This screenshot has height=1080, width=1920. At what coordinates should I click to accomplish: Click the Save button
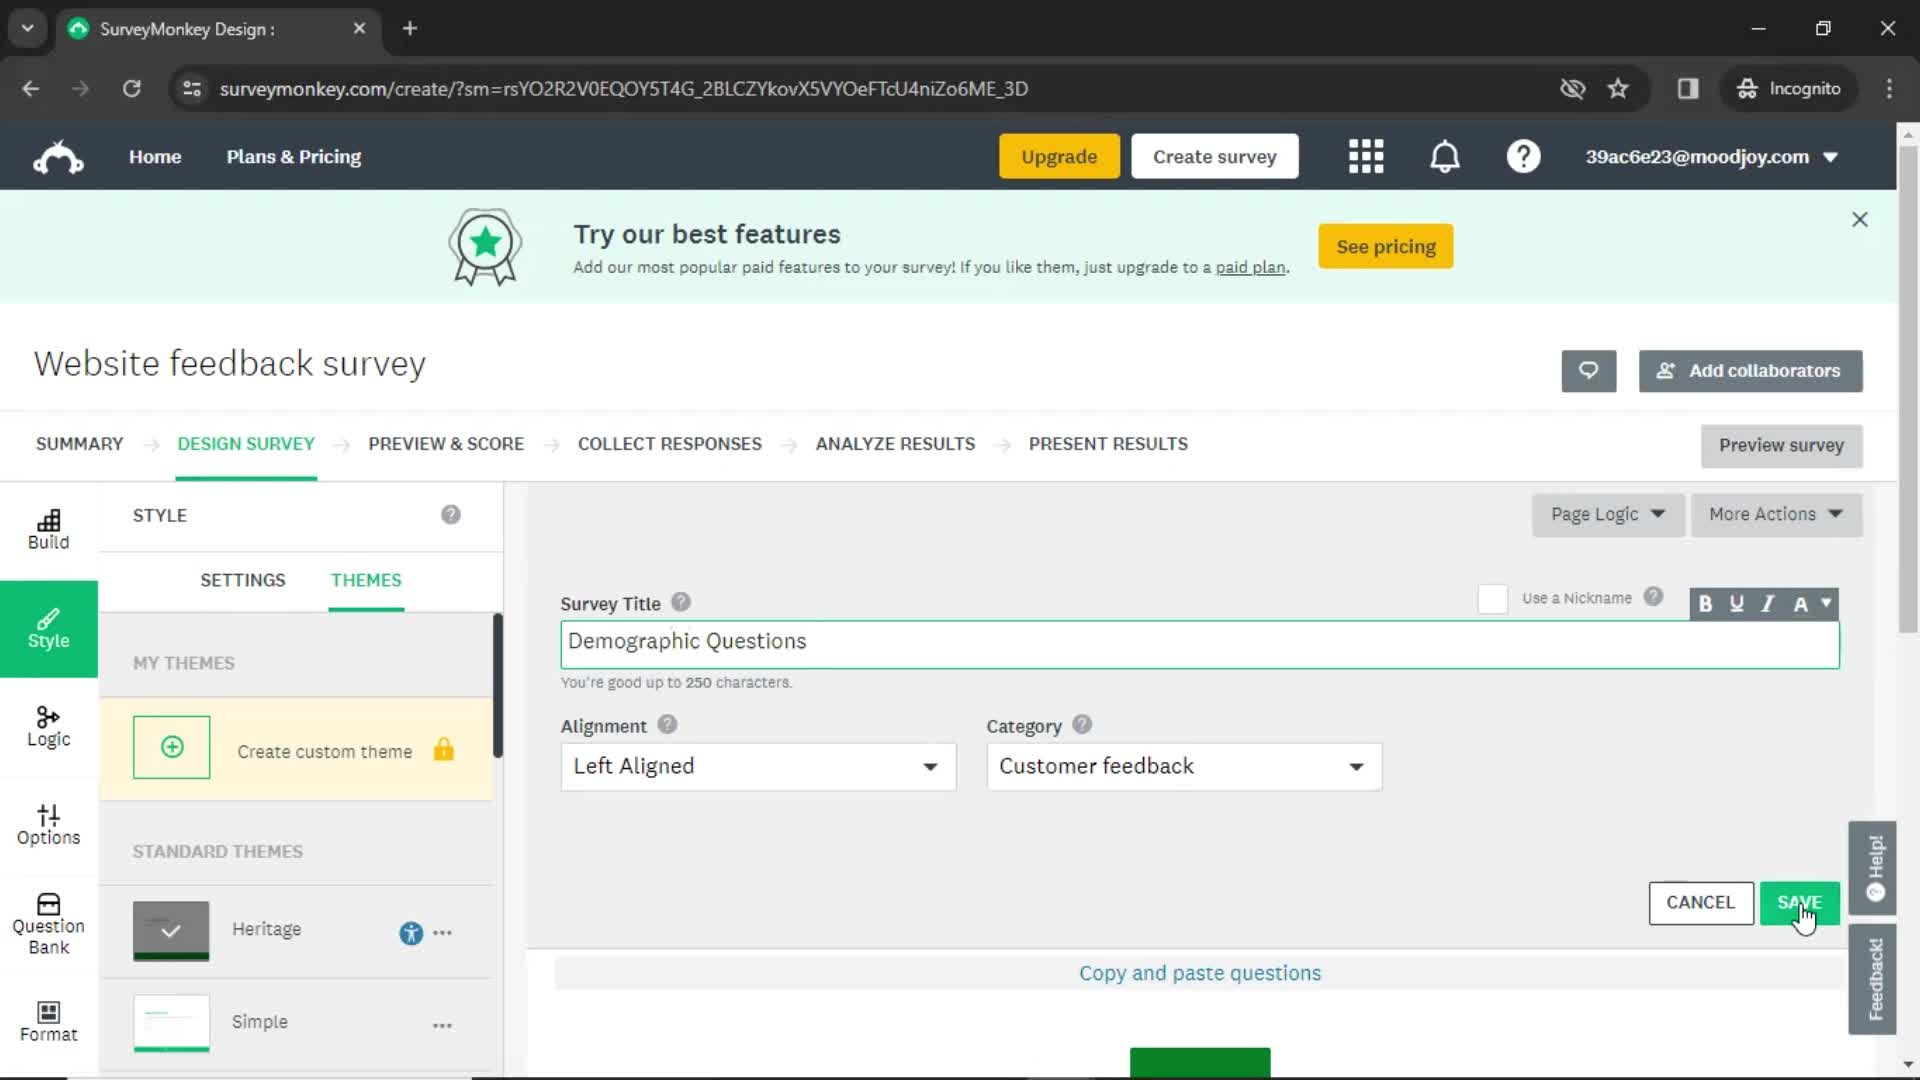click(x=1799, y=902)
